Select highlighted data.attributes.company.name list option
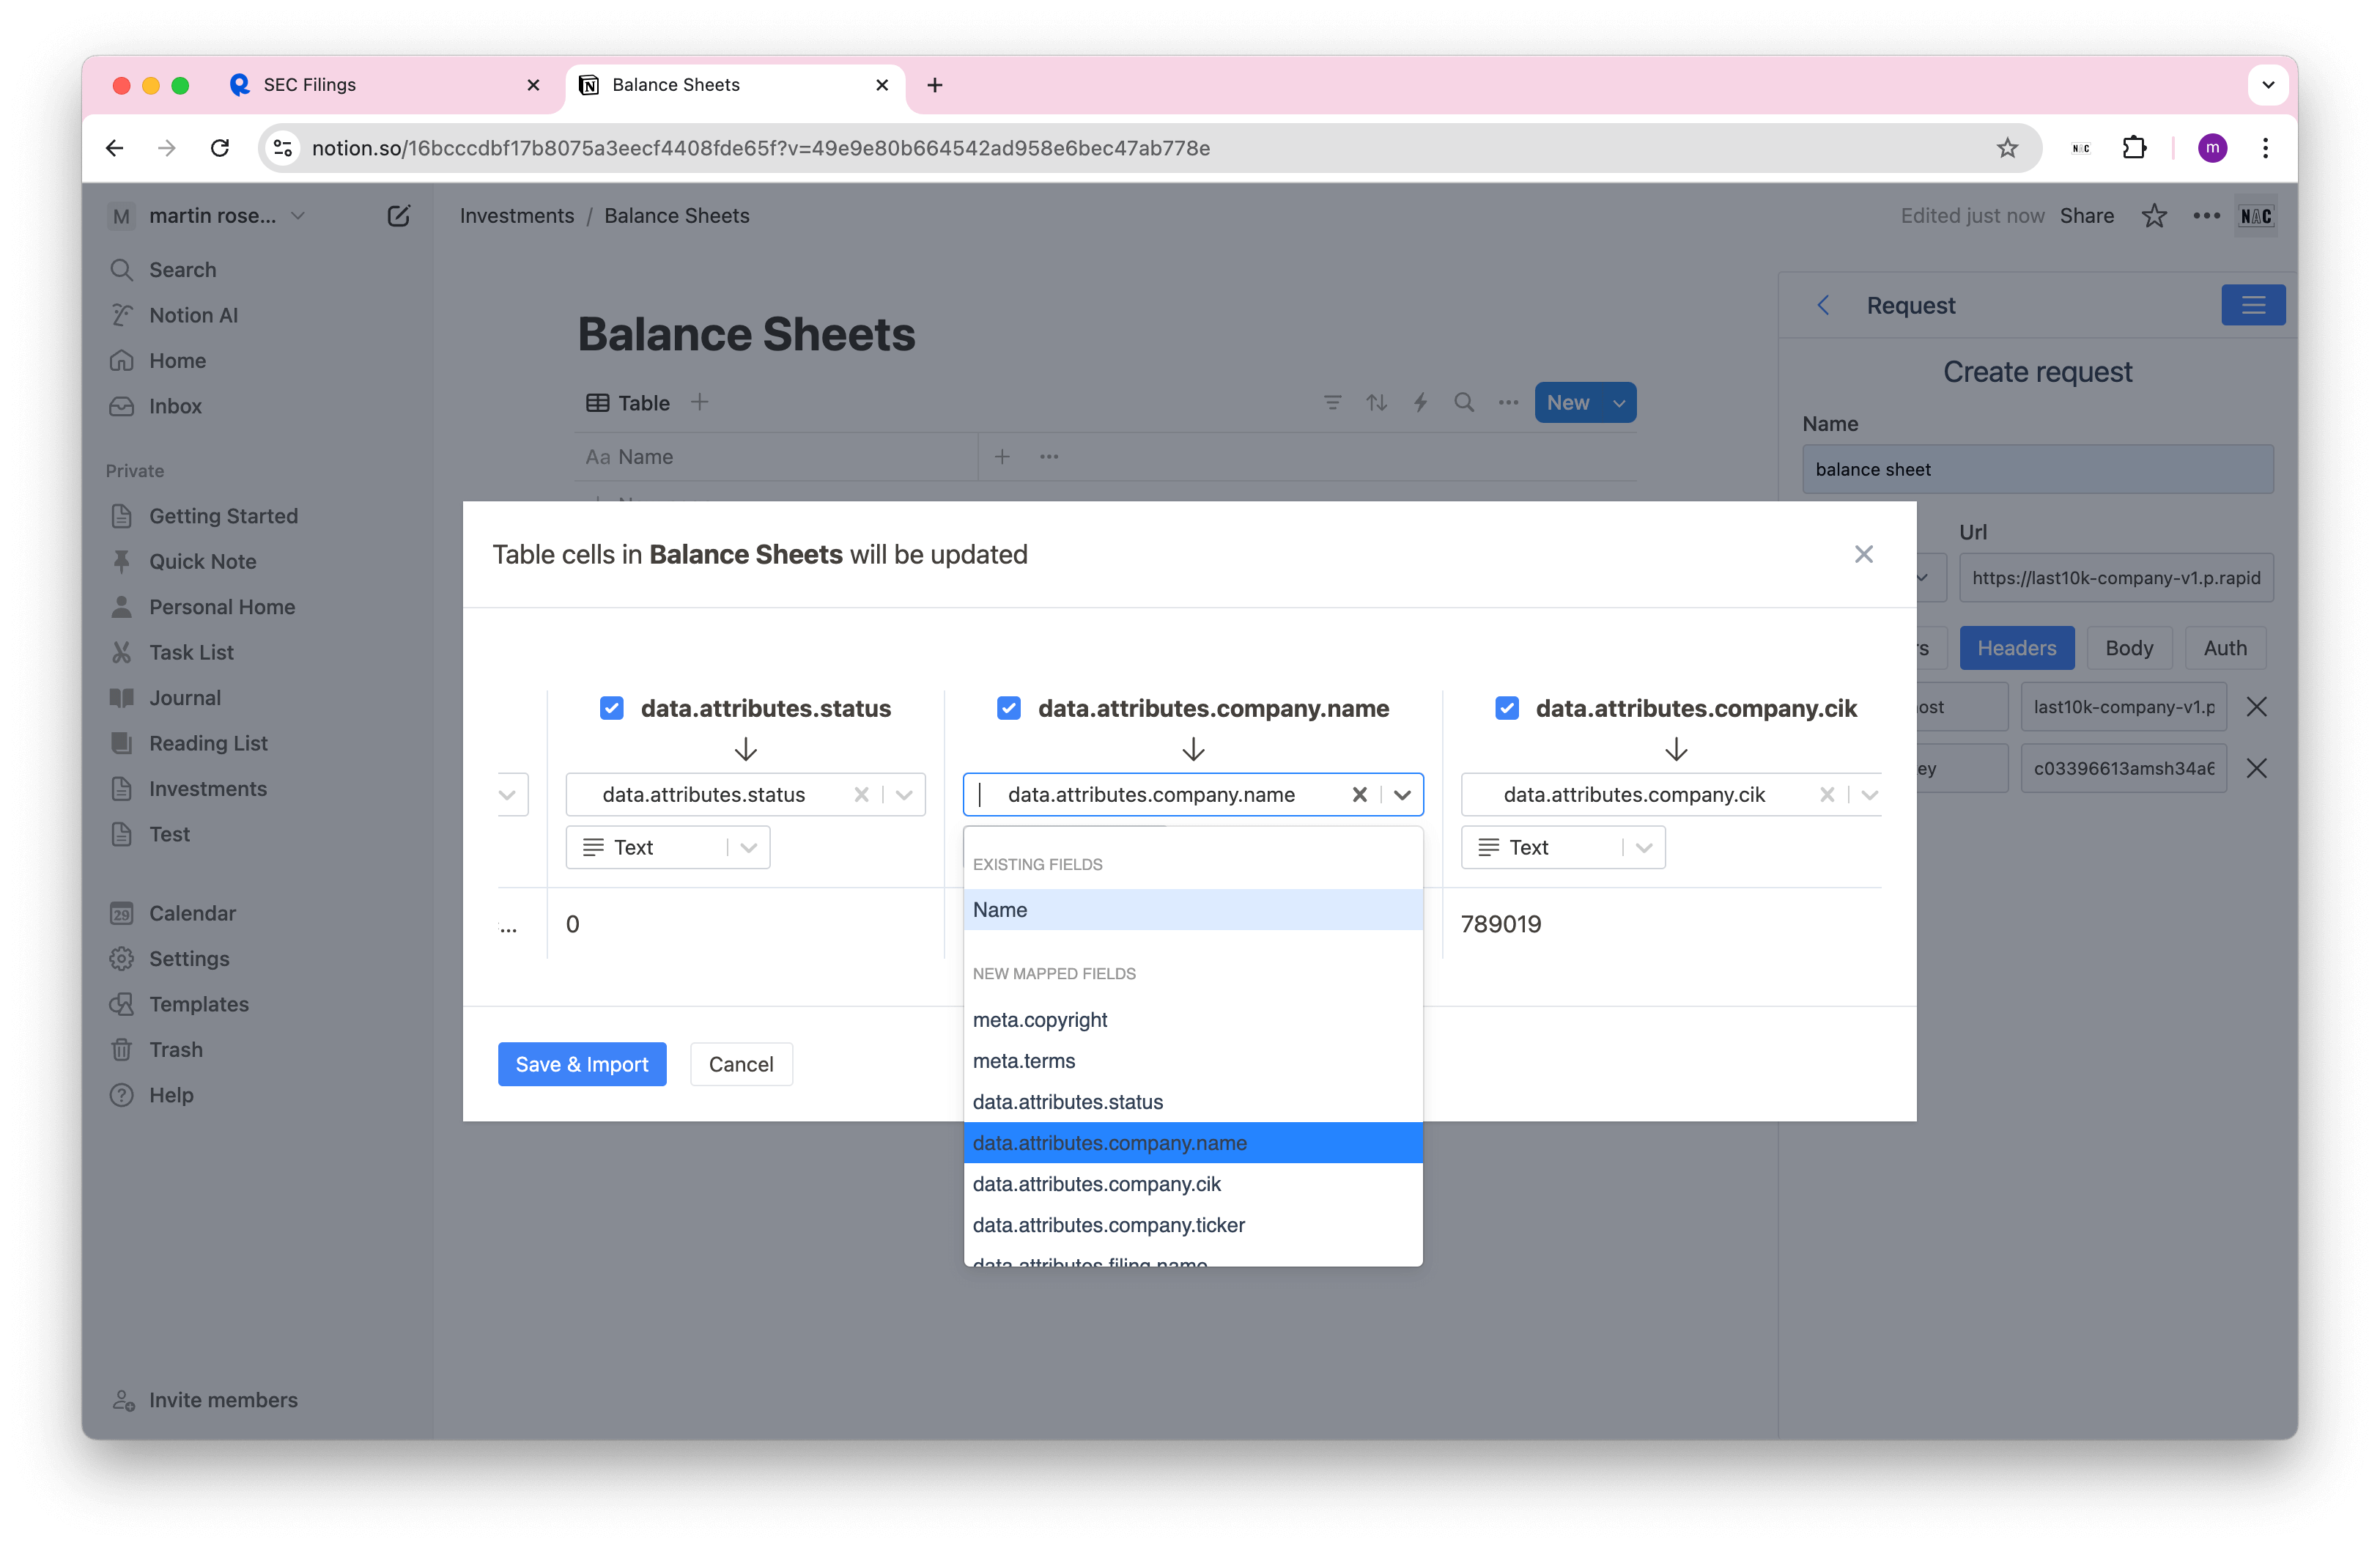Screen dimensions: 2380x1548 coord(1192,1143)
